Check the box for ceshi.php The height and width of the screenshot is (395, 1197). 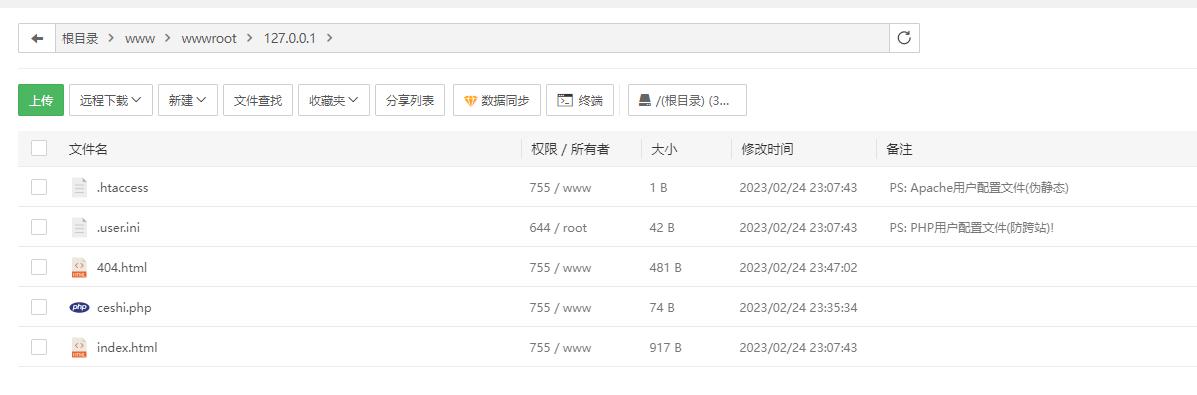coord(39,307)
